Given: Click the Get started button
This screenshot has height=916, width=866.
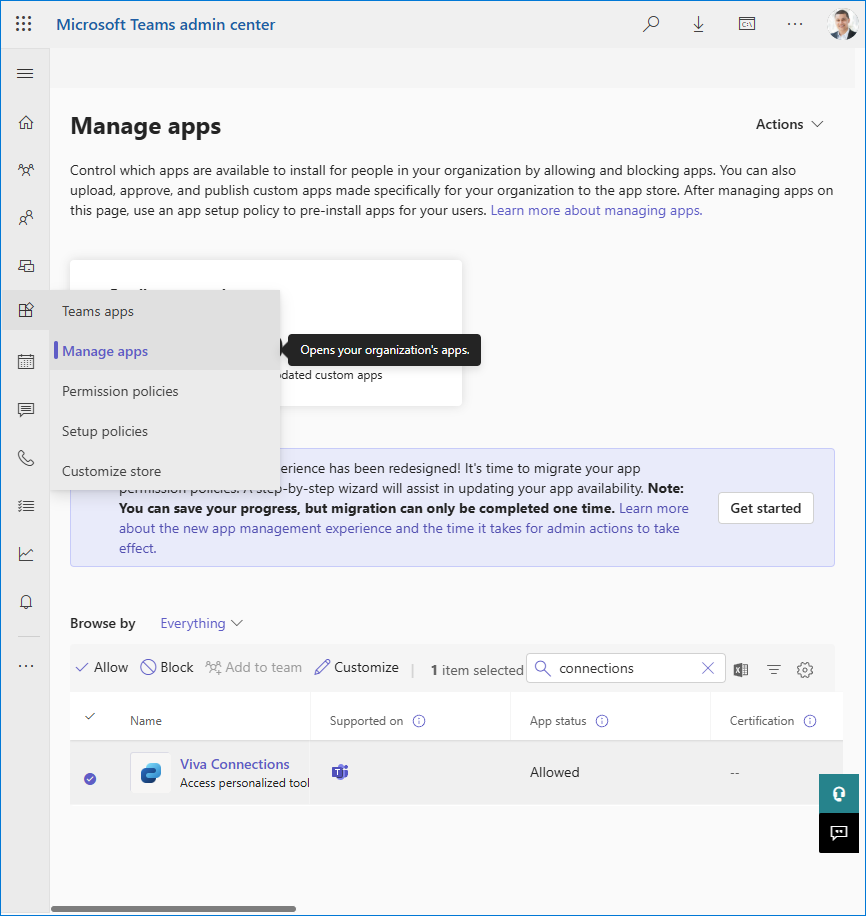Looking at the screenshot, I should coord(765,508).
